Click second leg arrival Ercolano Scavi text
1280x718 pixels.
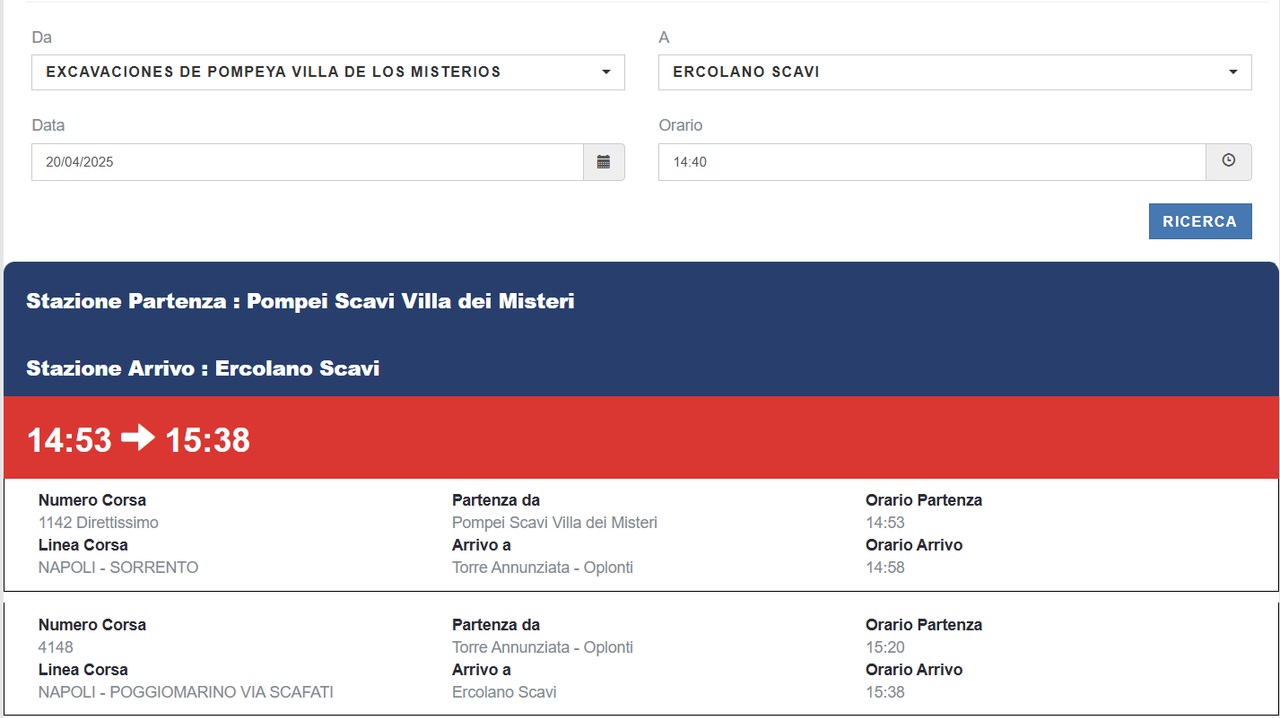pos(504,692)
